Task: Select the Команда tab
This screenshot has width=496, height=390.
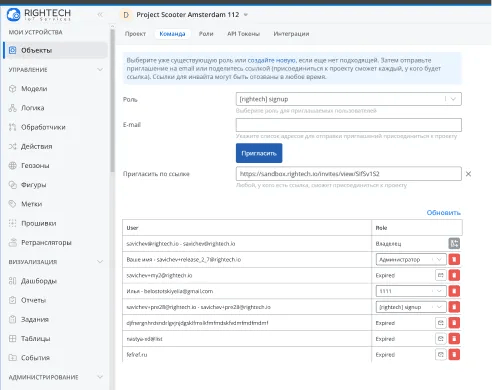Action: coord(172,34)
